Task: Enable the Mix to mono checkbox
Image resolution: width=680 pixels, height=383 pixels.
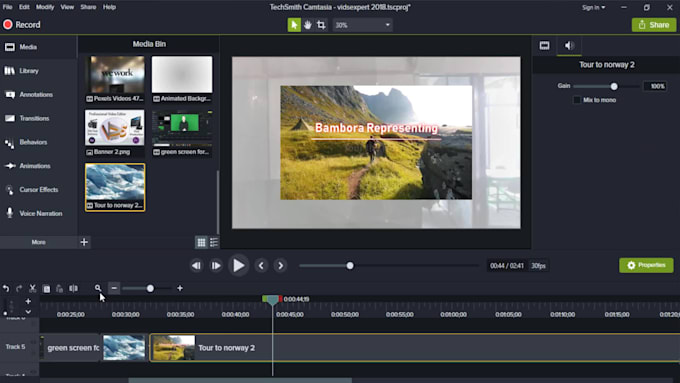Action: pos(576,100)
